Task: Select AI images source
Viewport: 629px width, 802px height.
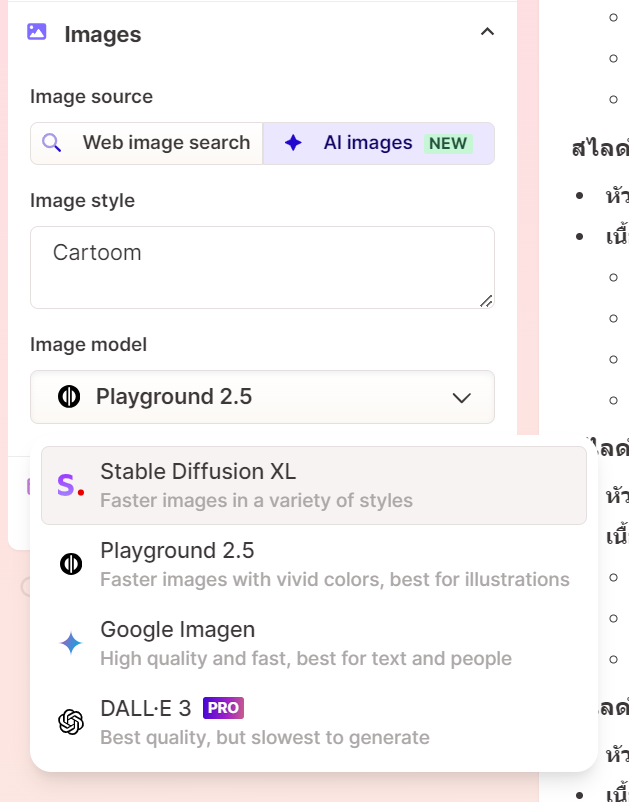Action: pyautogui.click(x=378, y=143)
